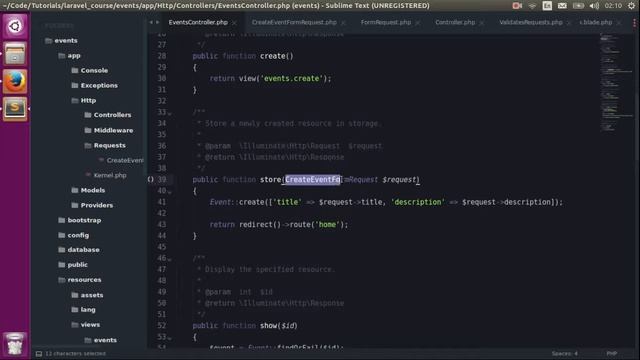Viewport: 640px width, 360px height.
Task: Open the CreateEvent file under Requests
Action: (x=125, y=160)
